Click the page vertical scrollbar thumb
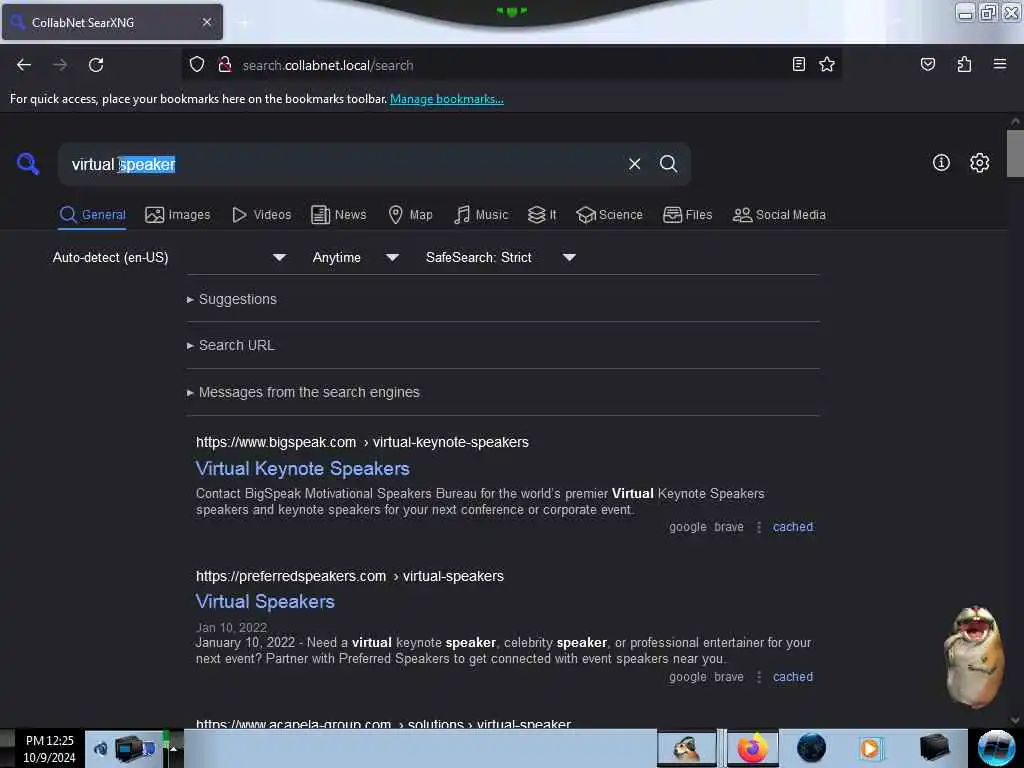The width and height of the screenshot is (1024, 768). coord(1015,153)
